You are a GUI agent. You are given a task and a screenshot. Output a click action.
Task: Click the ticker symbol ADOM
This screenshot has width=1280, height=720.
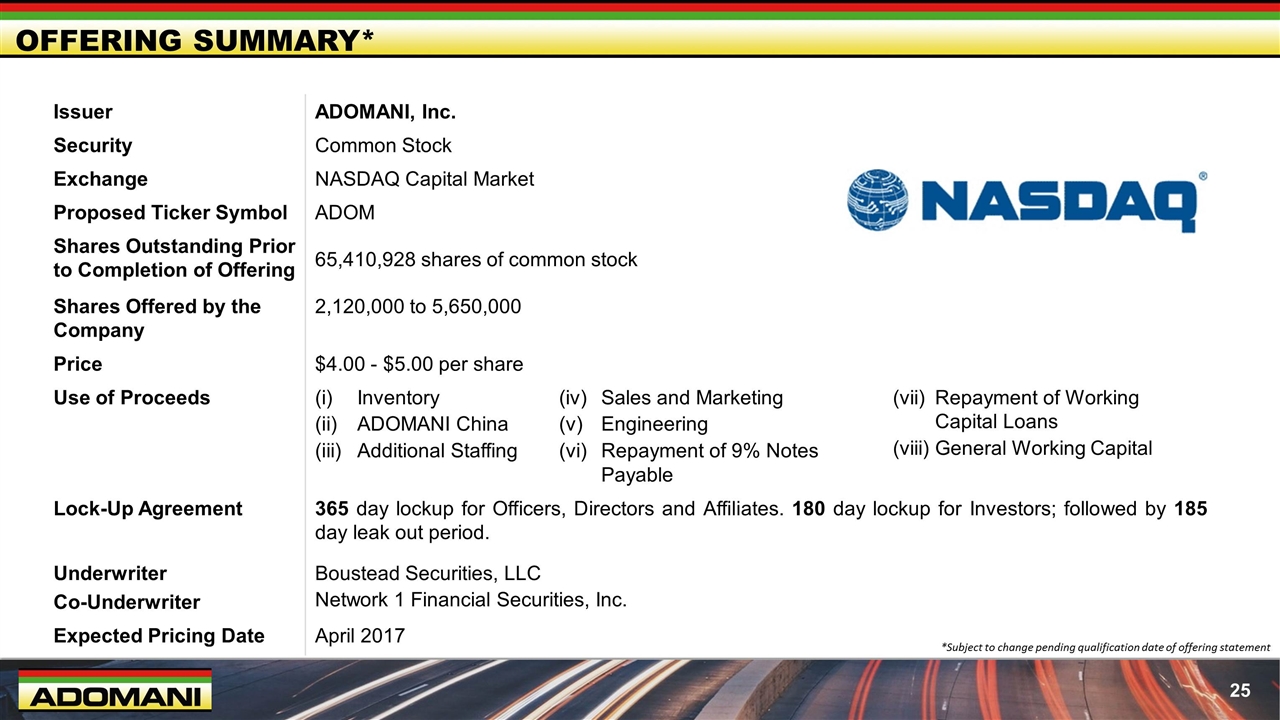click(345, 212)
